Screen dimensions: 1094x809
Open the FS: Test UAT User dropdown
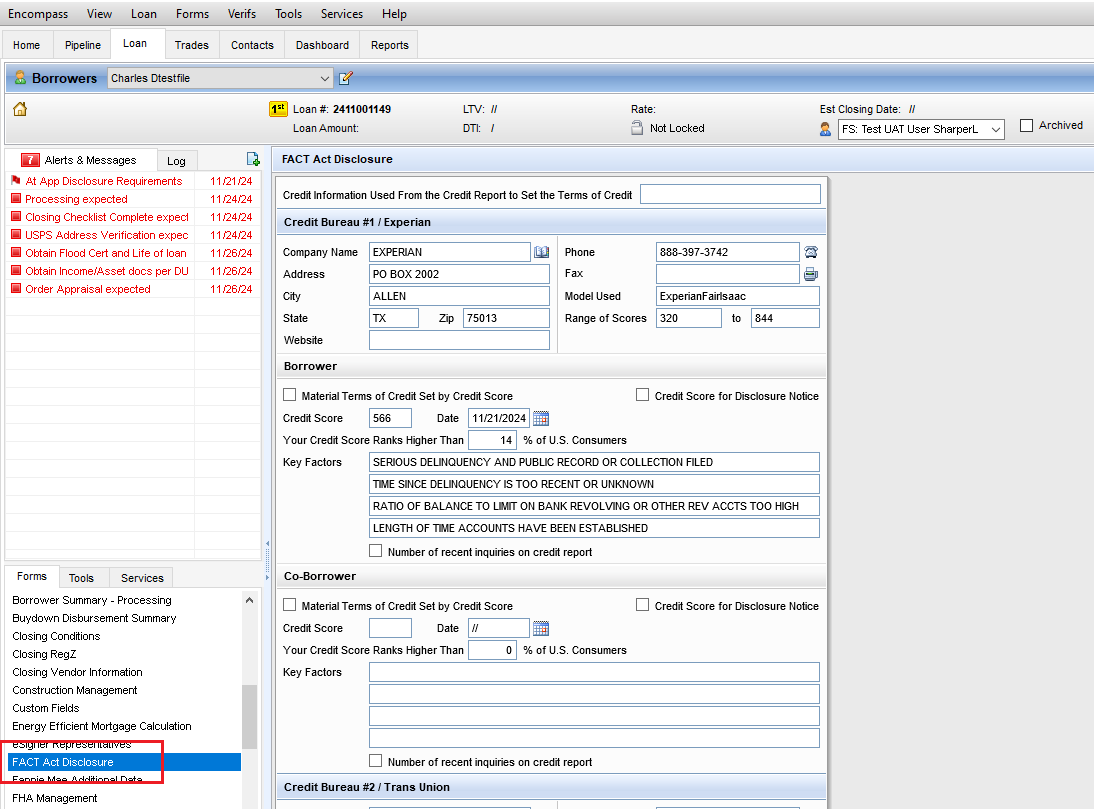(921, 129)
